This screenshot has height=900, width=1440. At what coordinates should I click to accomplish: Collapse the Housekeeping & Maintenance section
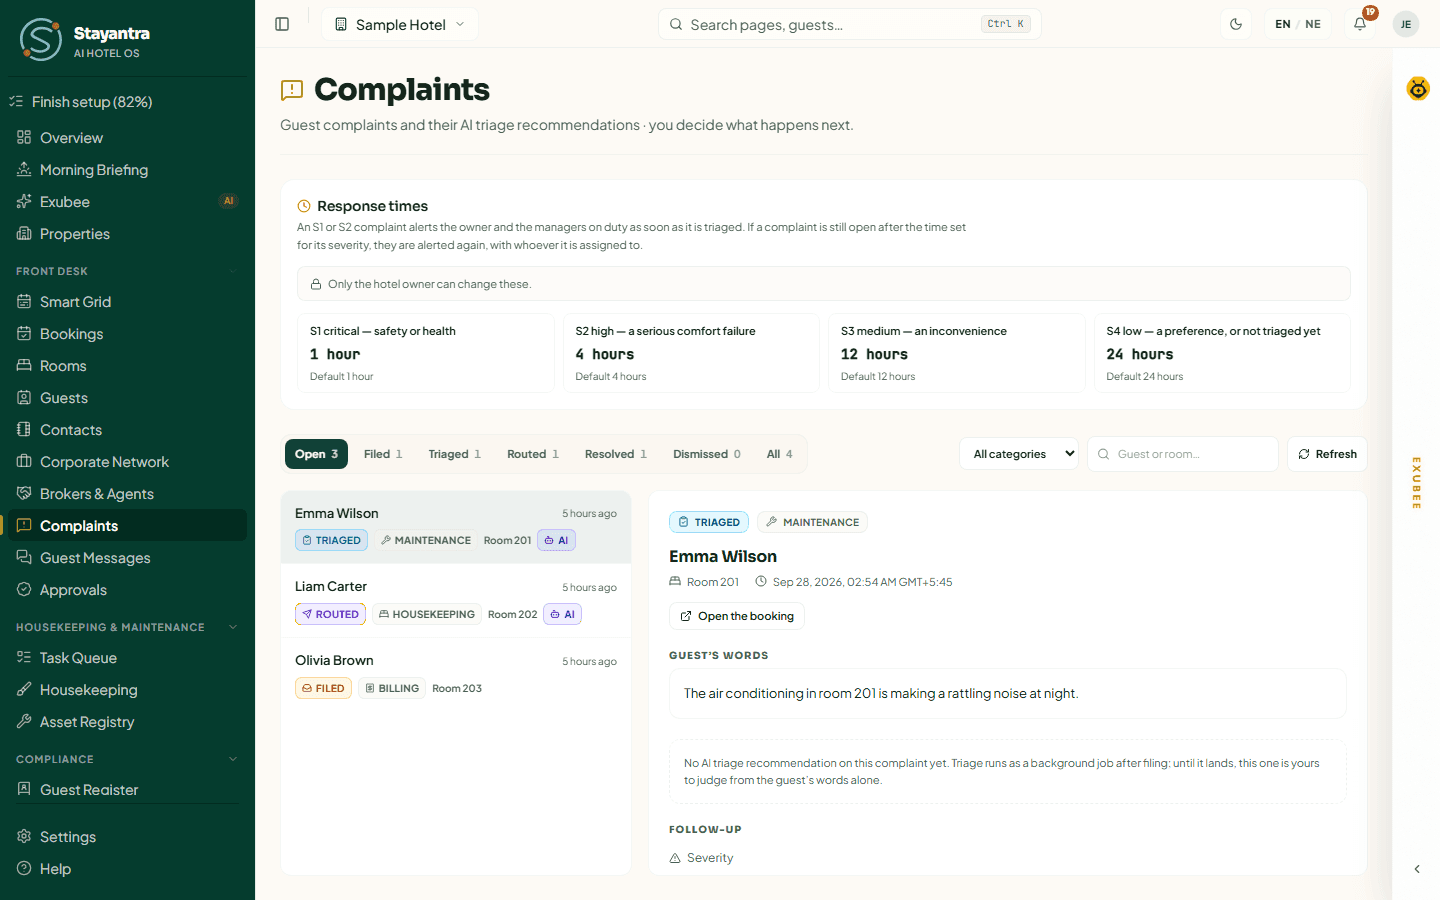(x=233, y=627)
